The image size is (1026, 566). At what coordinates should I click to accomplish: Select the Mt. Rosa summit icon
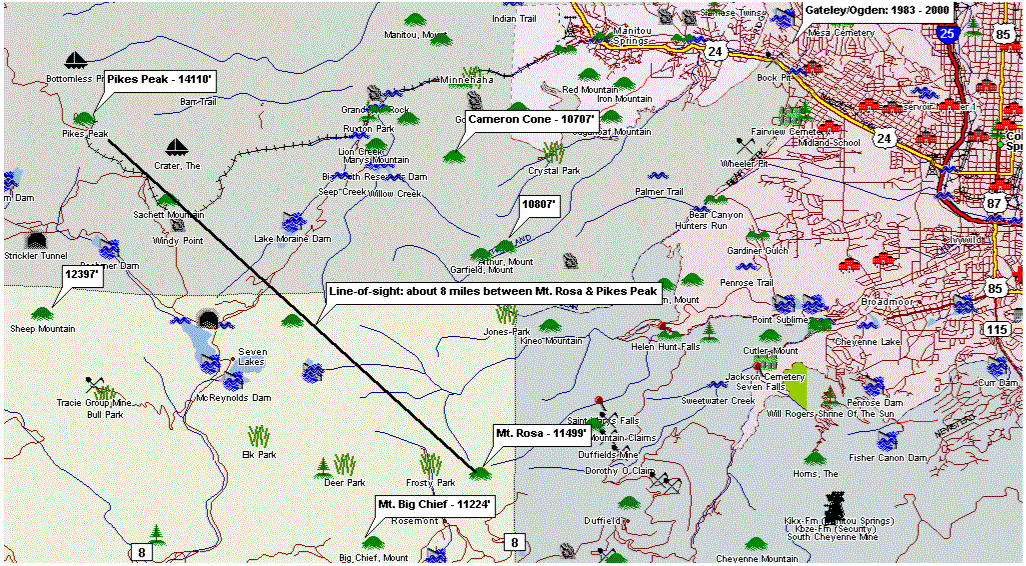tap(480, 473)
